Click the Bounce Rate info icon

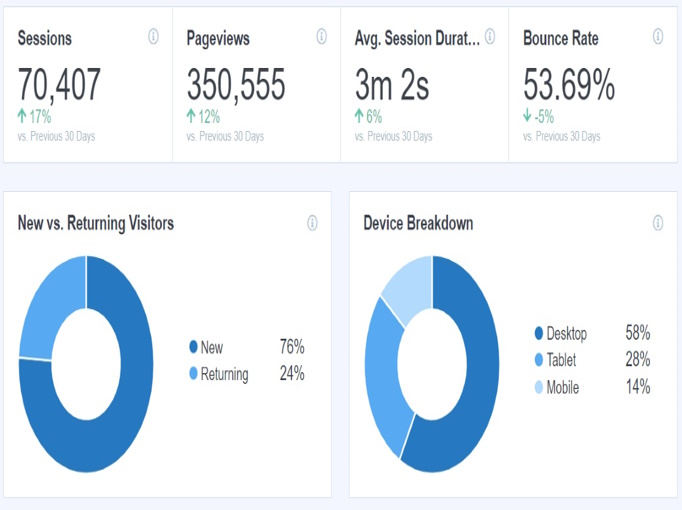658,37
